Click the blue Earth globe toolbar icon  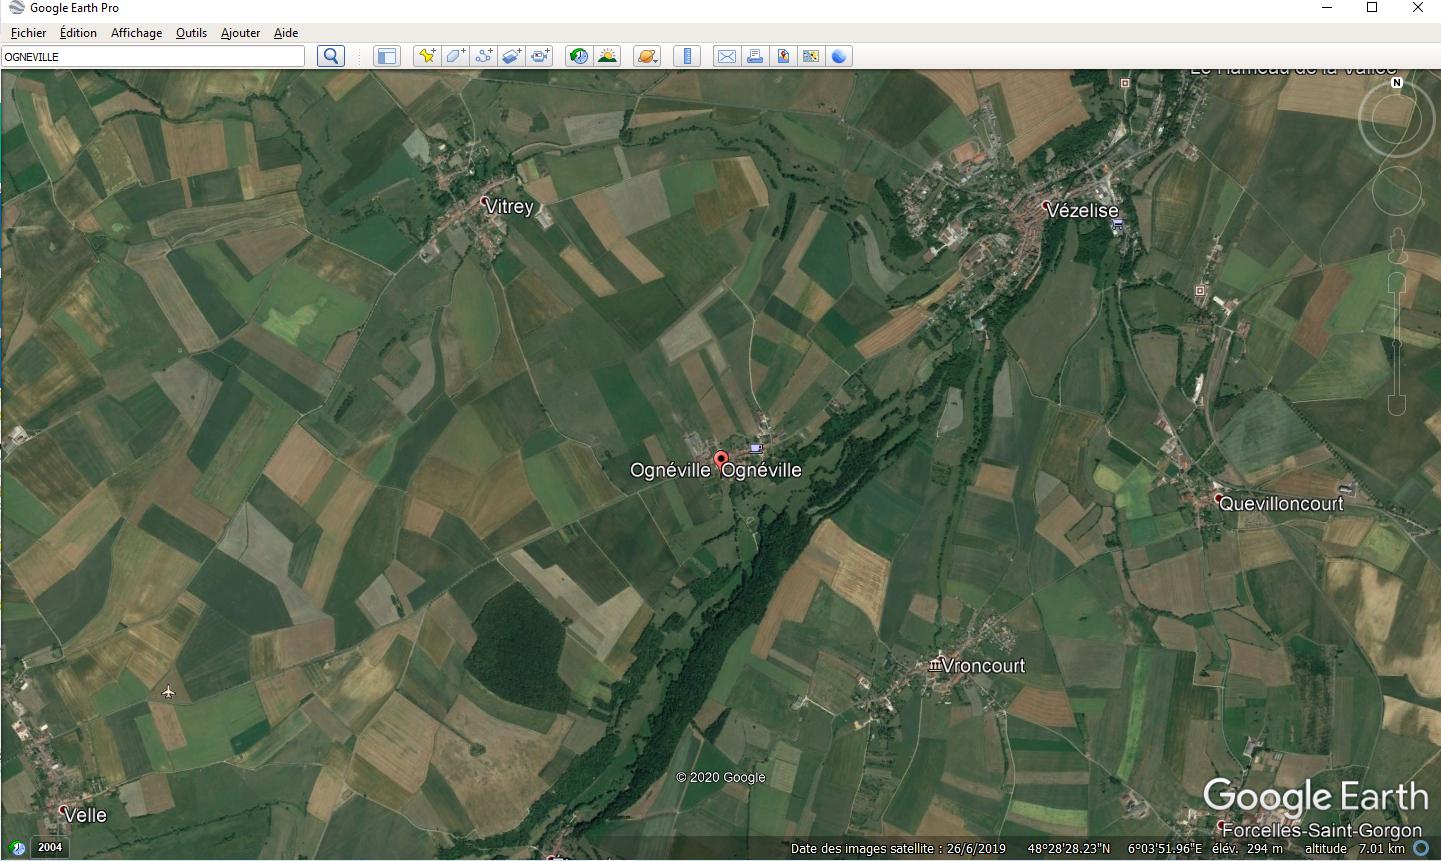pyautogui.click(x=839, y=56)
